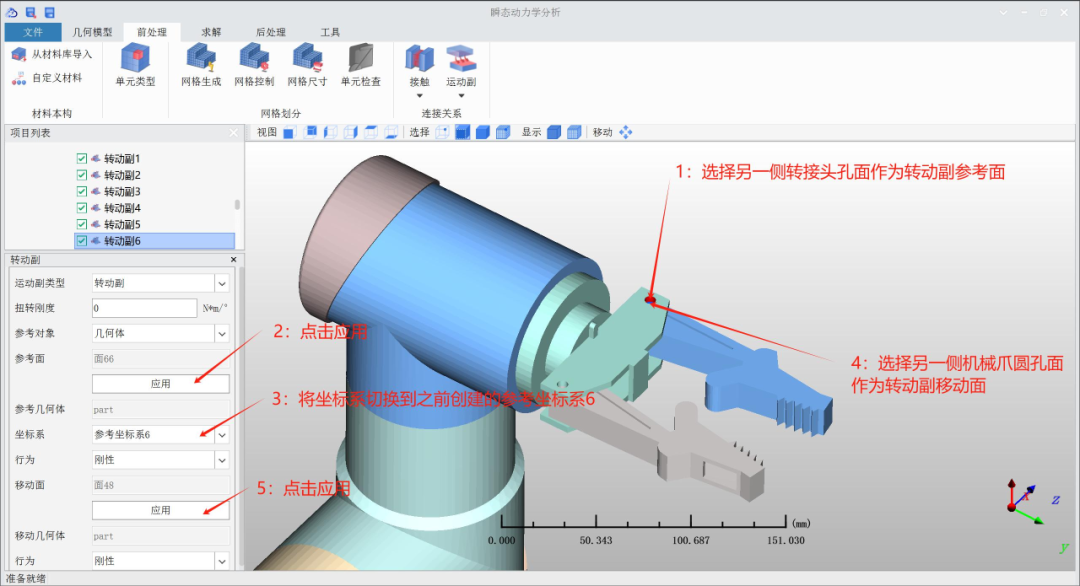The width and height of the screenshot is (1080, 586).
Task: Switch to left view cube icon
Action: pos(331,132)
